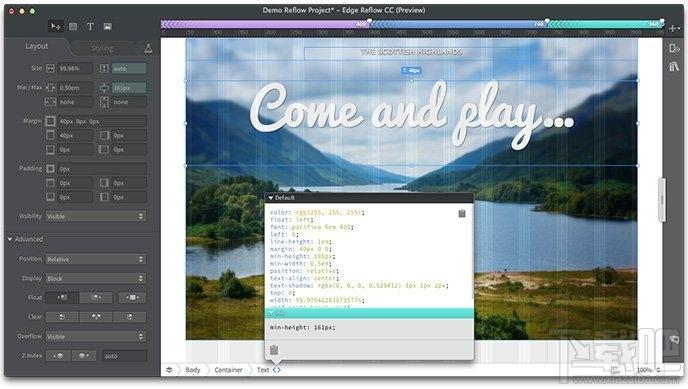This screenshot has height=389, width=688.
Task: Set Float to right
Action: [x=96, y=297]
